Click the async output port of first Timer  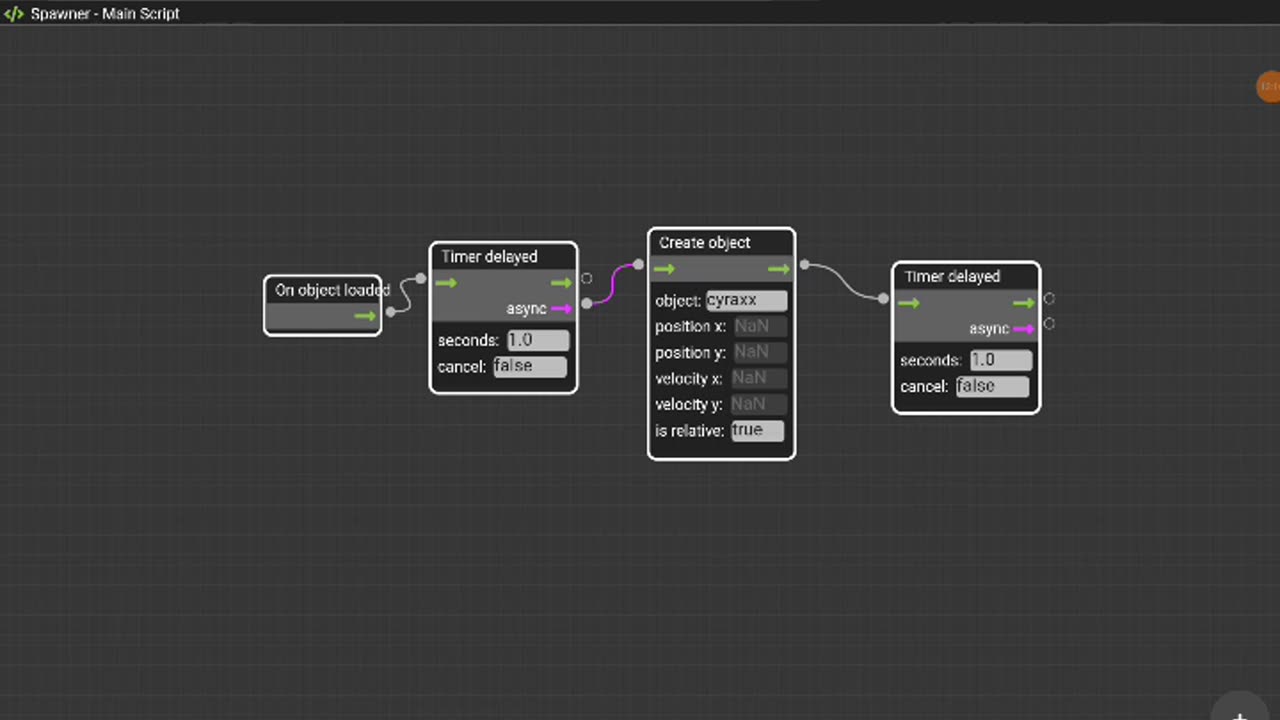(587, 303)
